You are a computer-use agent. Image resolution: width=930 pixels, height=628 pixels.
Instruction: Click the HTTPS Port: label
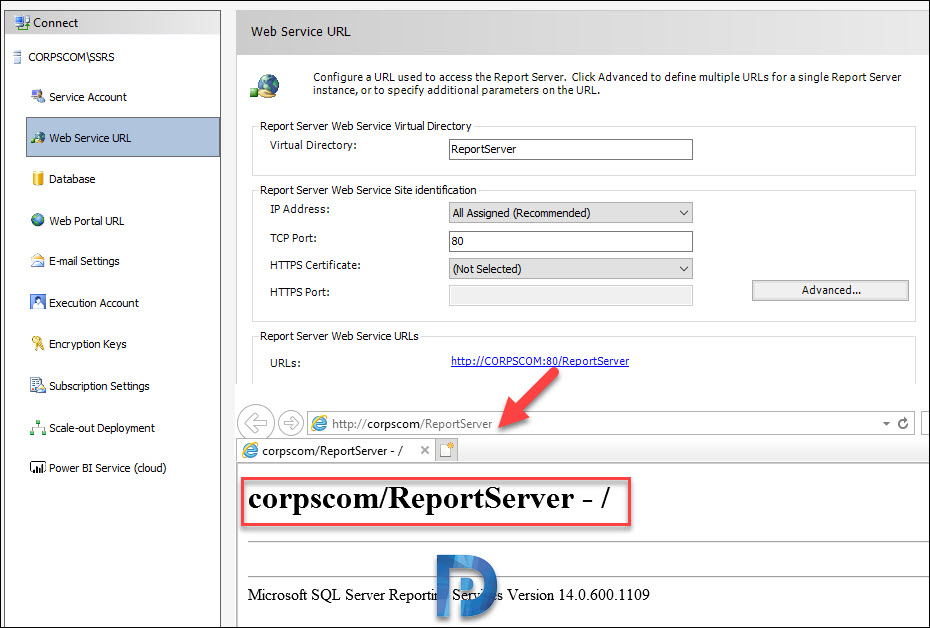300,292
